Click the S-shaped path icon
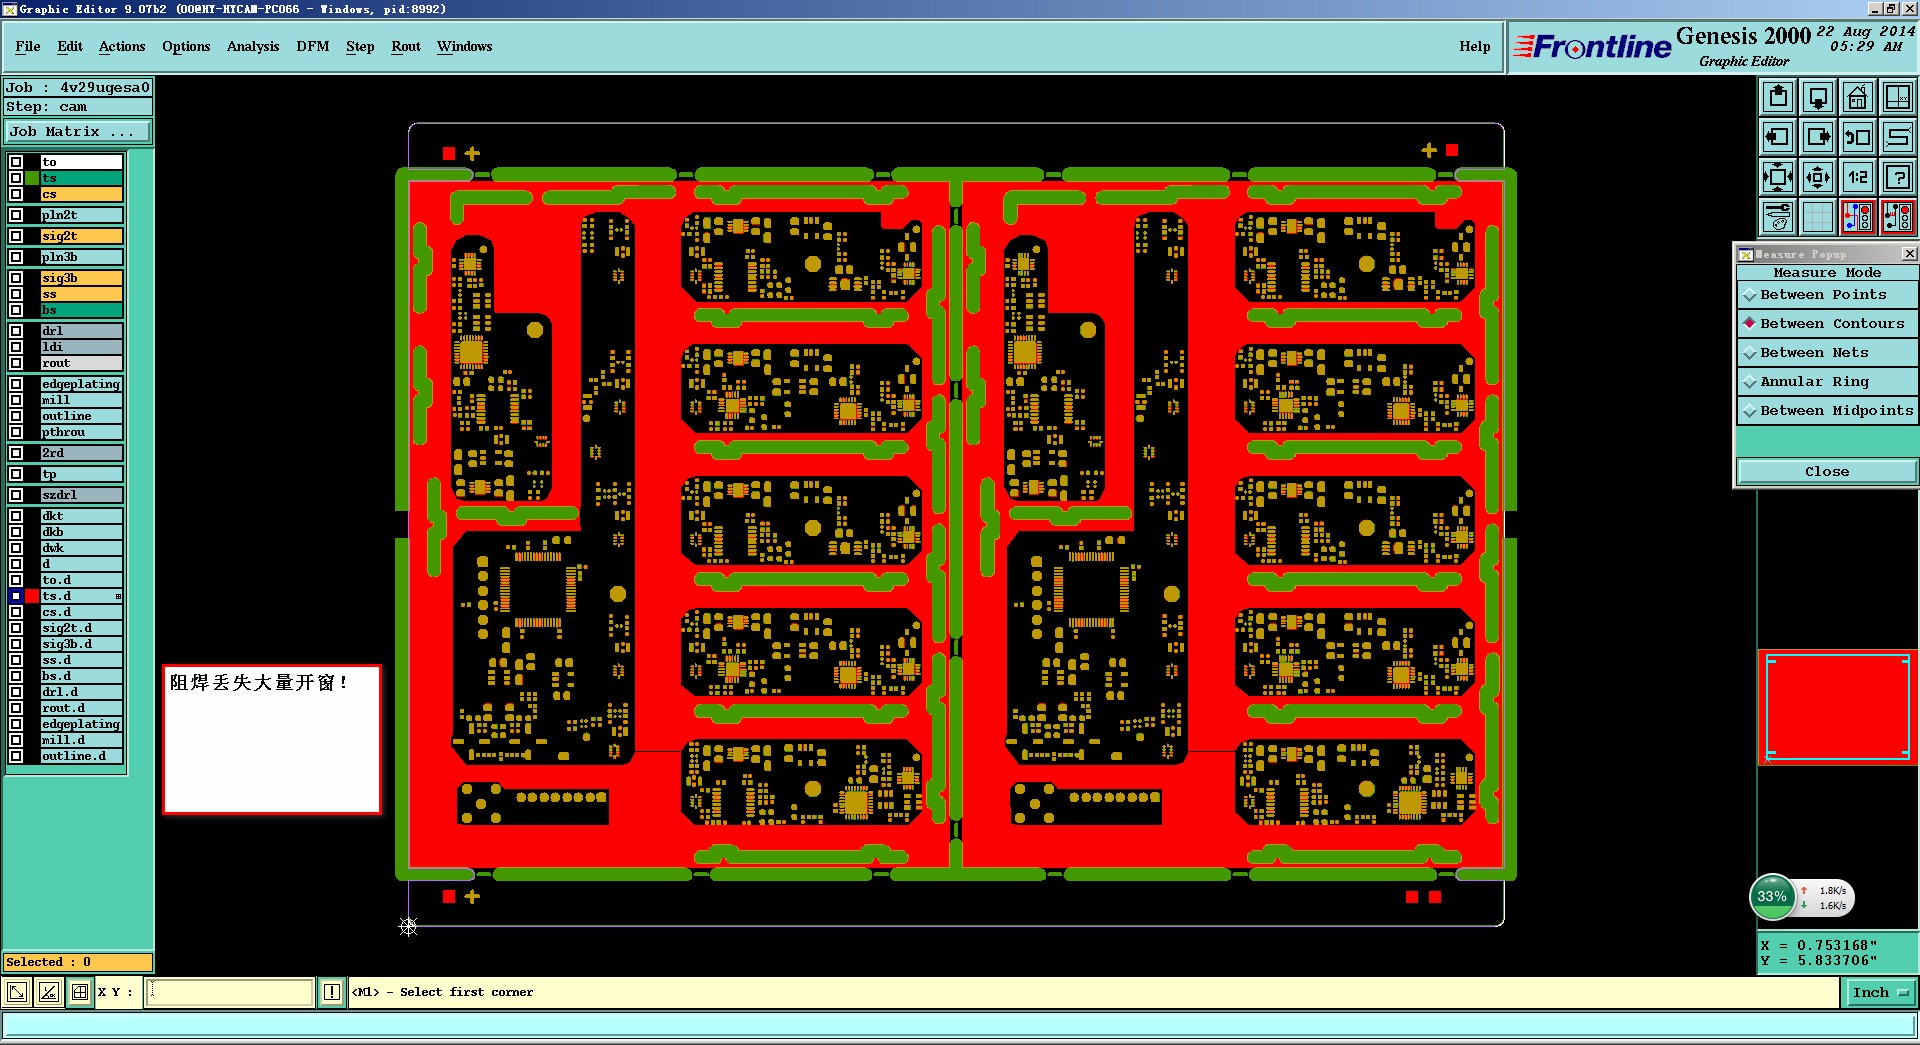The width and height of the screenshot is (1920, 1045). (x=1897, y=137)
